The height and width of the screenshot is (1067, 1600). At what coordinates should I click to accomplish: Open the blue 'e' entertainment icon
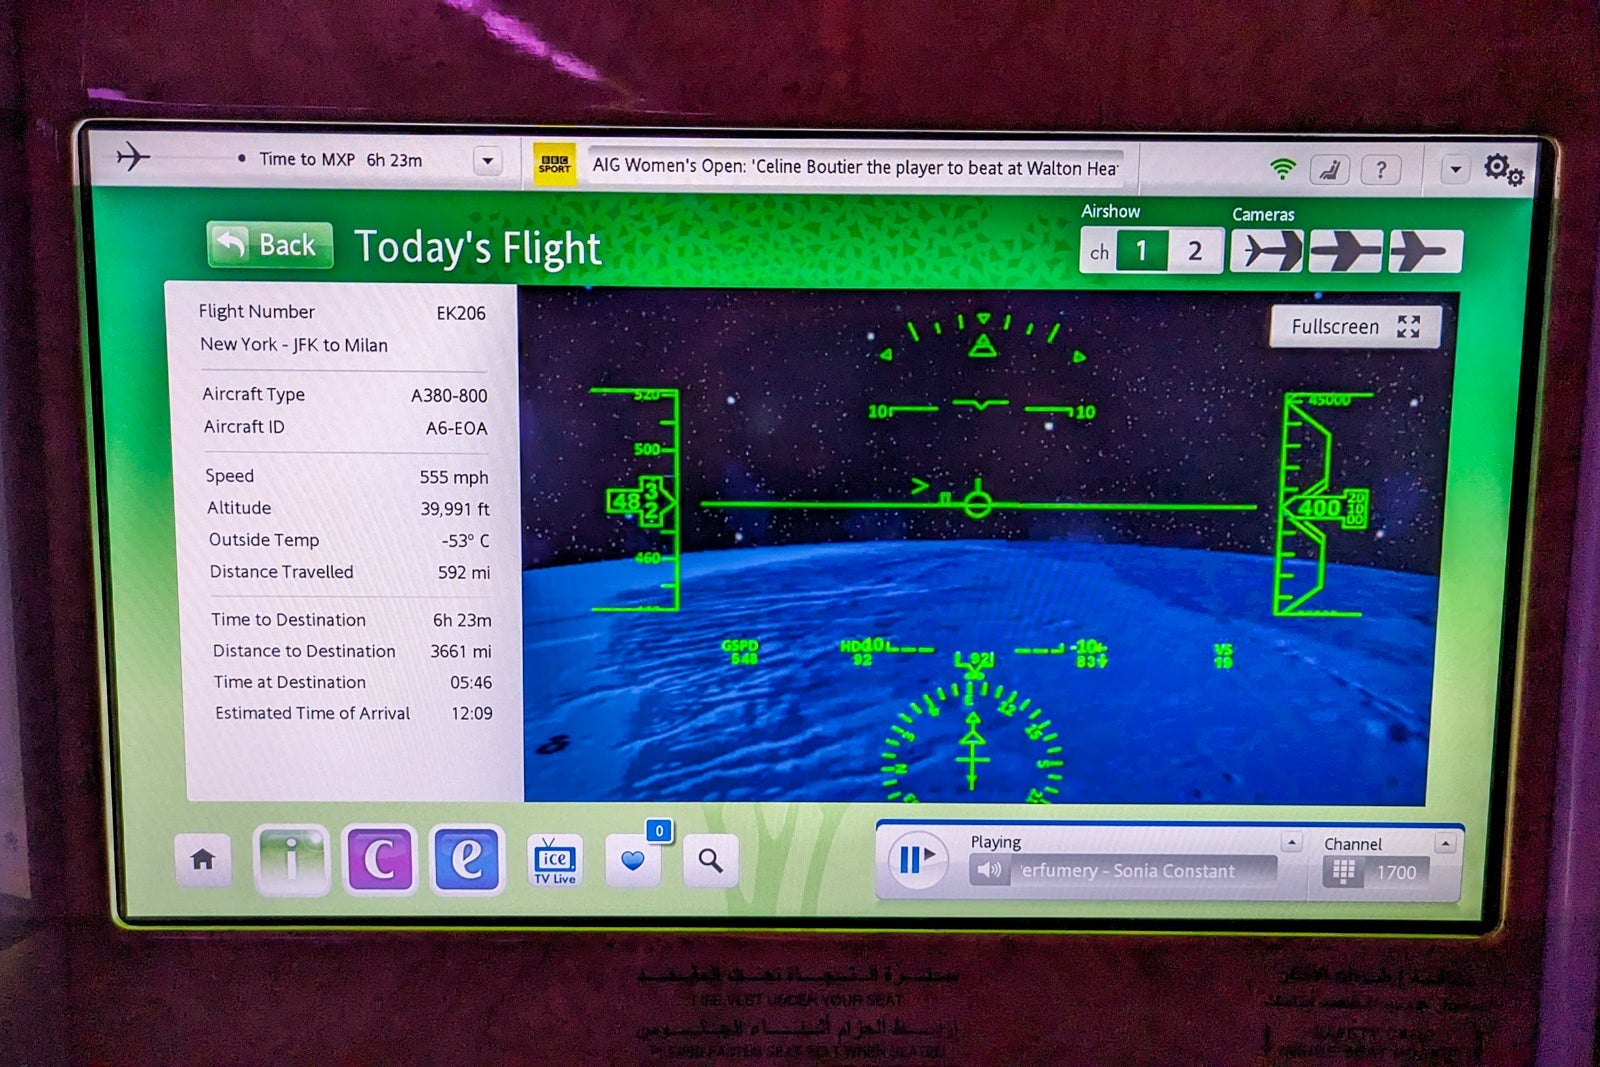coord(467,859)
